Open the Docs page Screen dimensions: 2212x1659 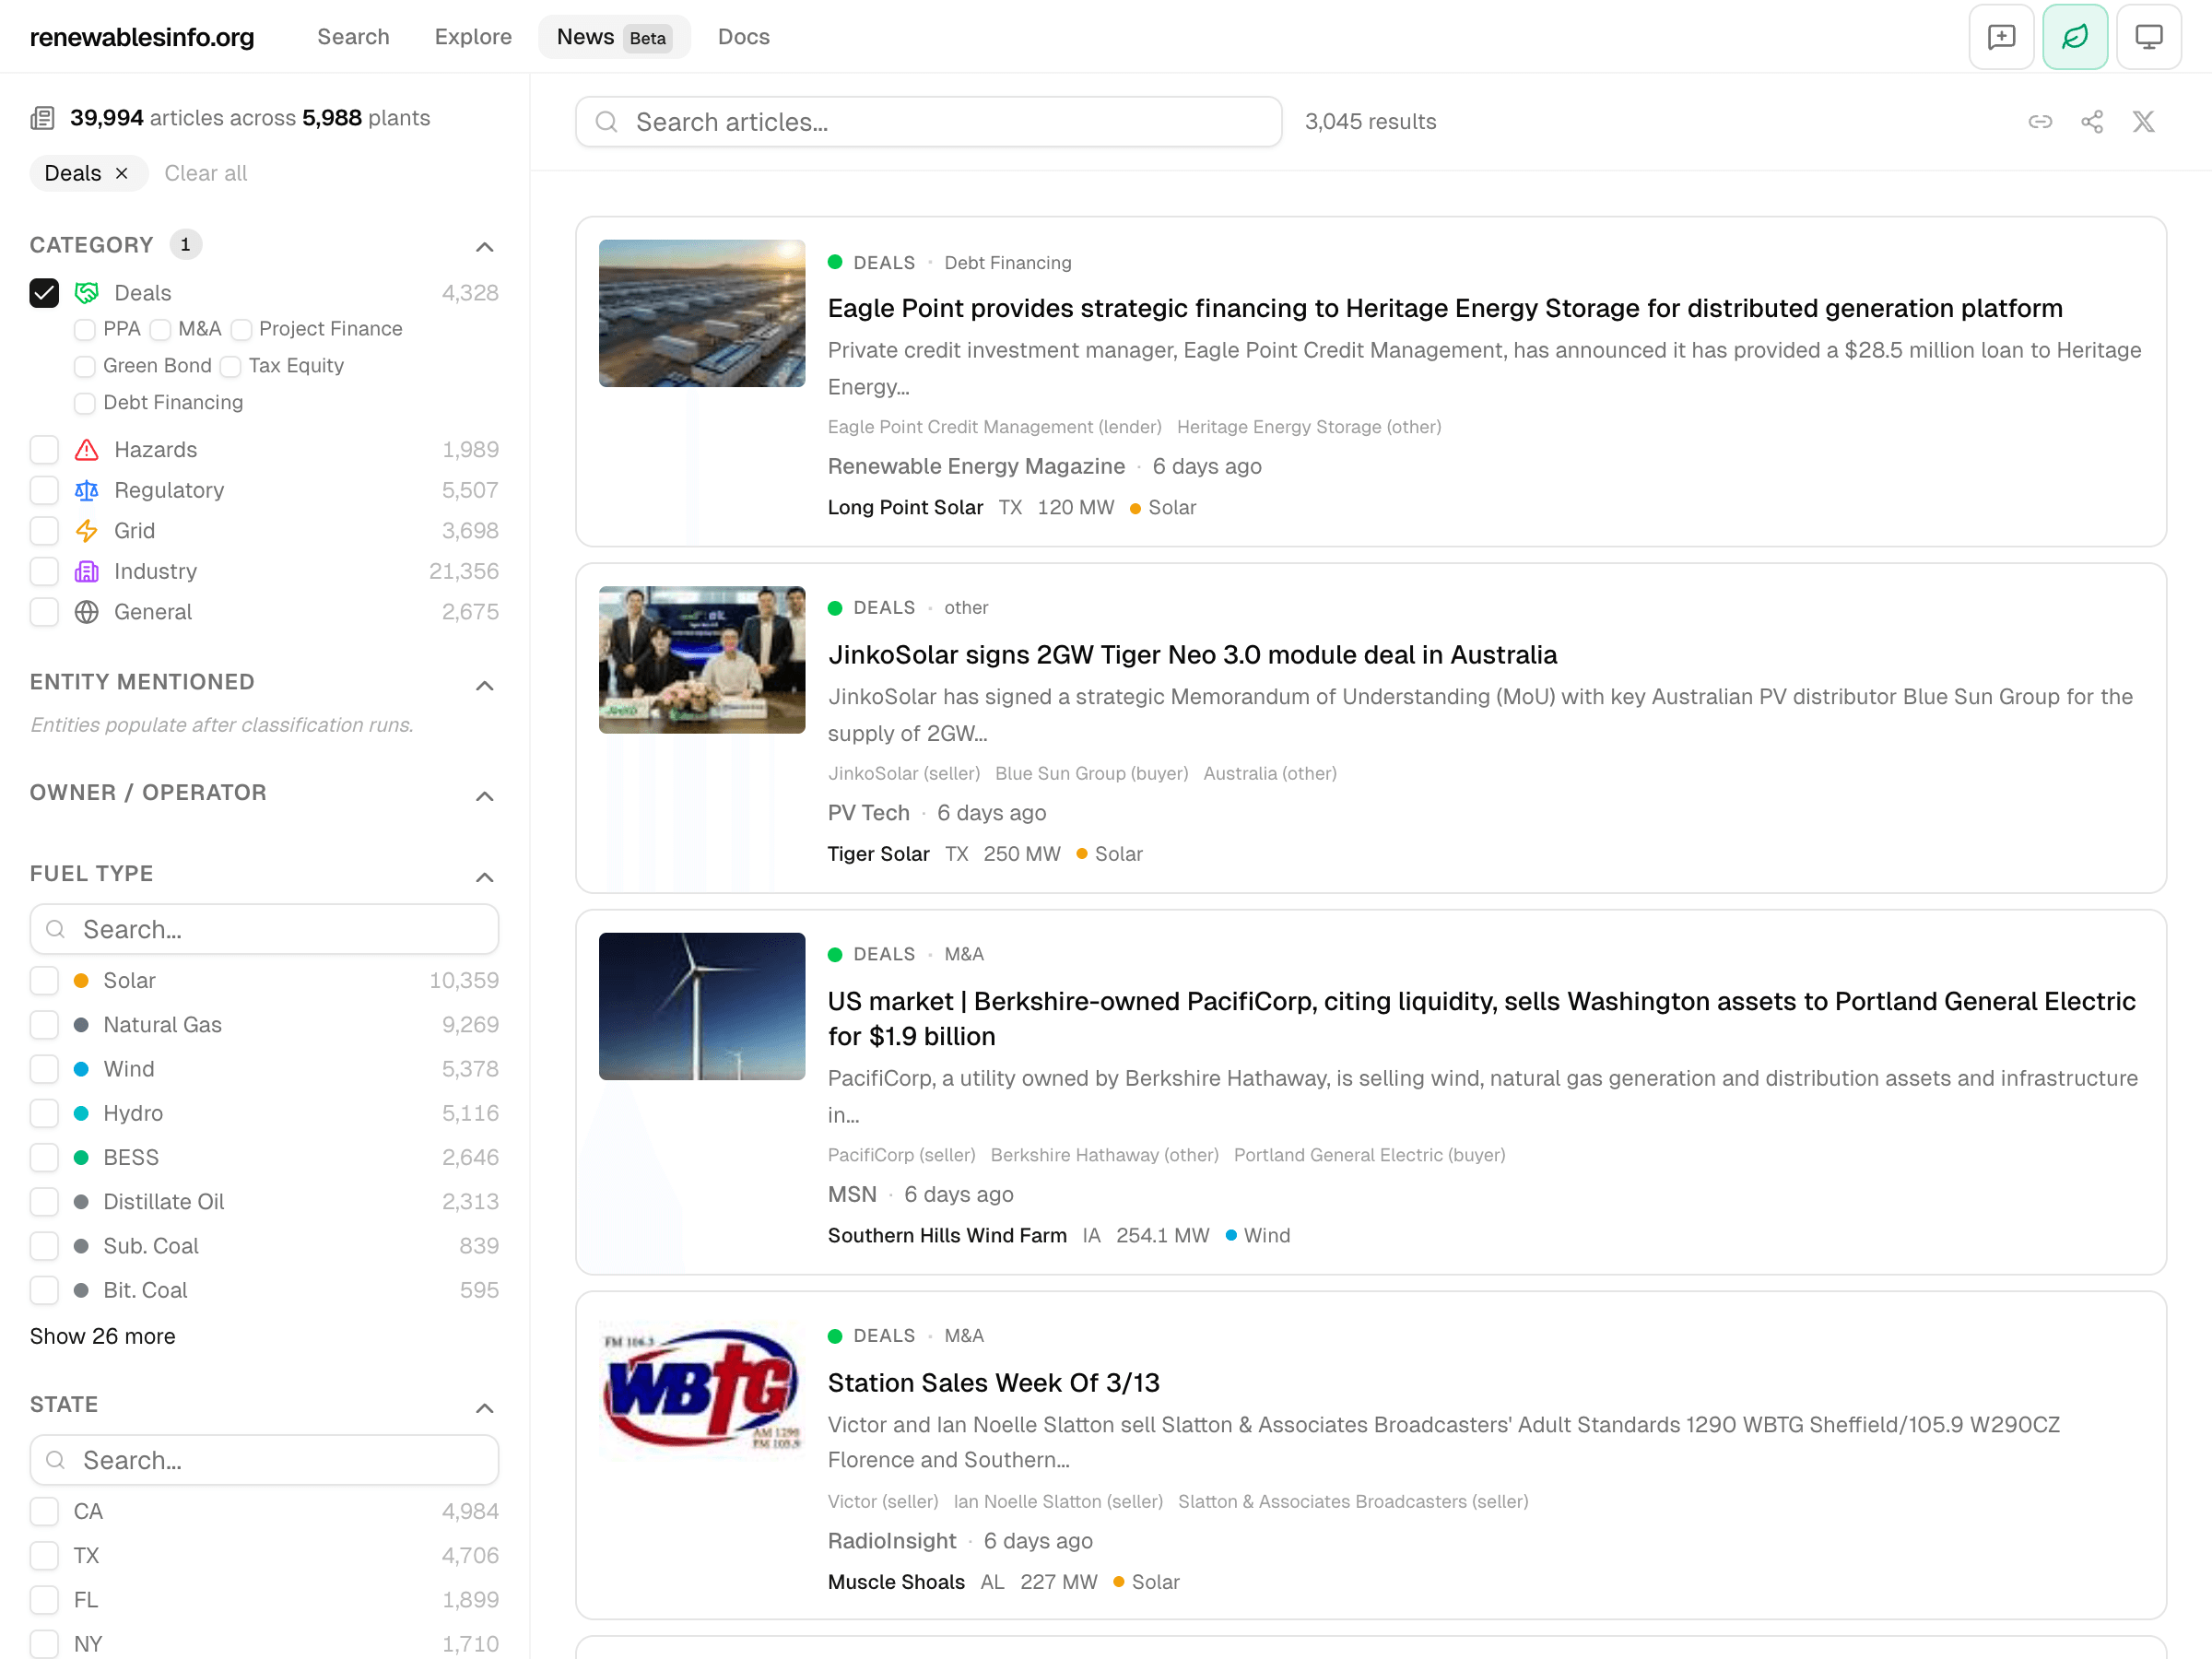pos(743,36)
